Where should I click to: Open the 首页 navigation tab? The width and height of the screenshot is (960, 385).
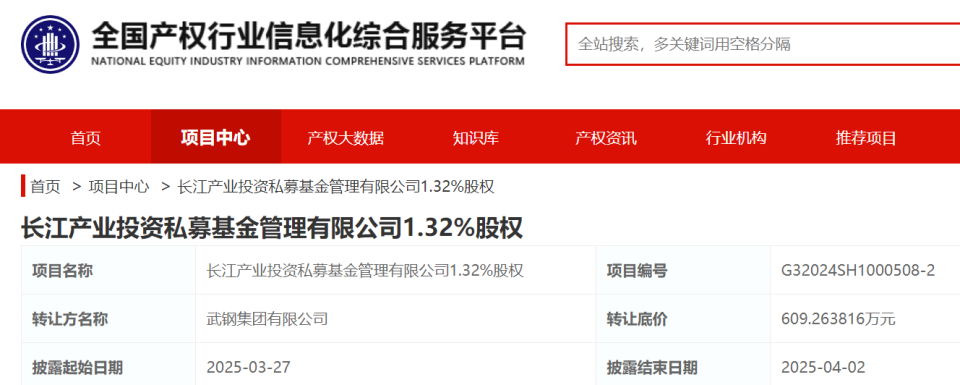[86, 138]
